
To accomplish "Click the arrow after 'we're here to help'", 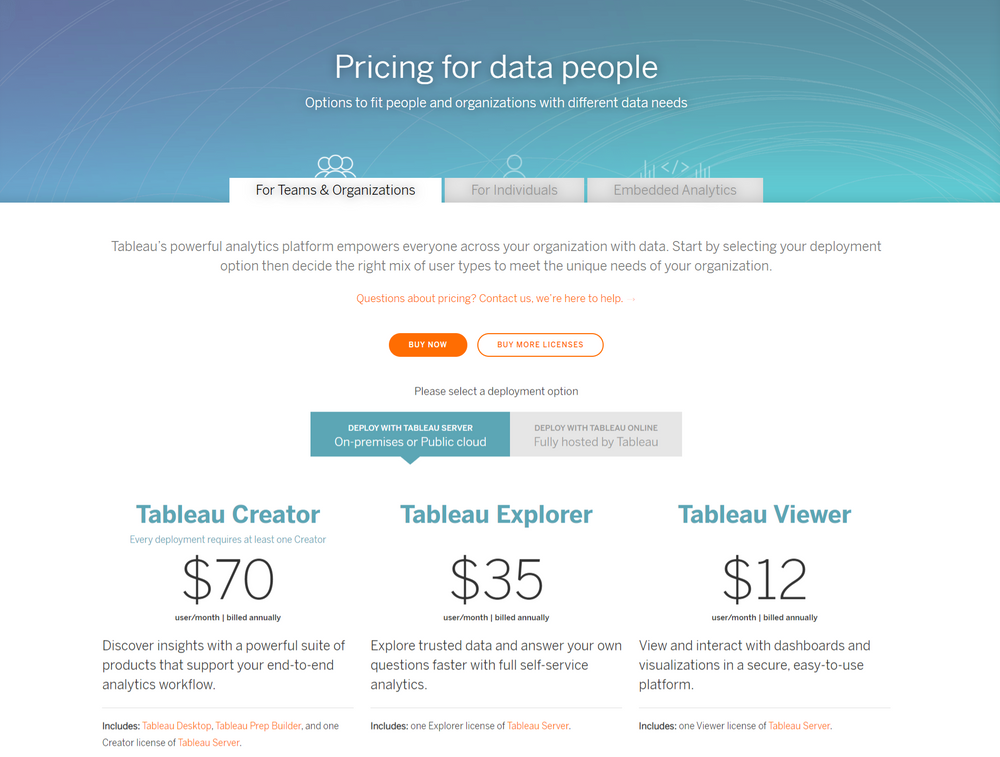I will point(633,298).
